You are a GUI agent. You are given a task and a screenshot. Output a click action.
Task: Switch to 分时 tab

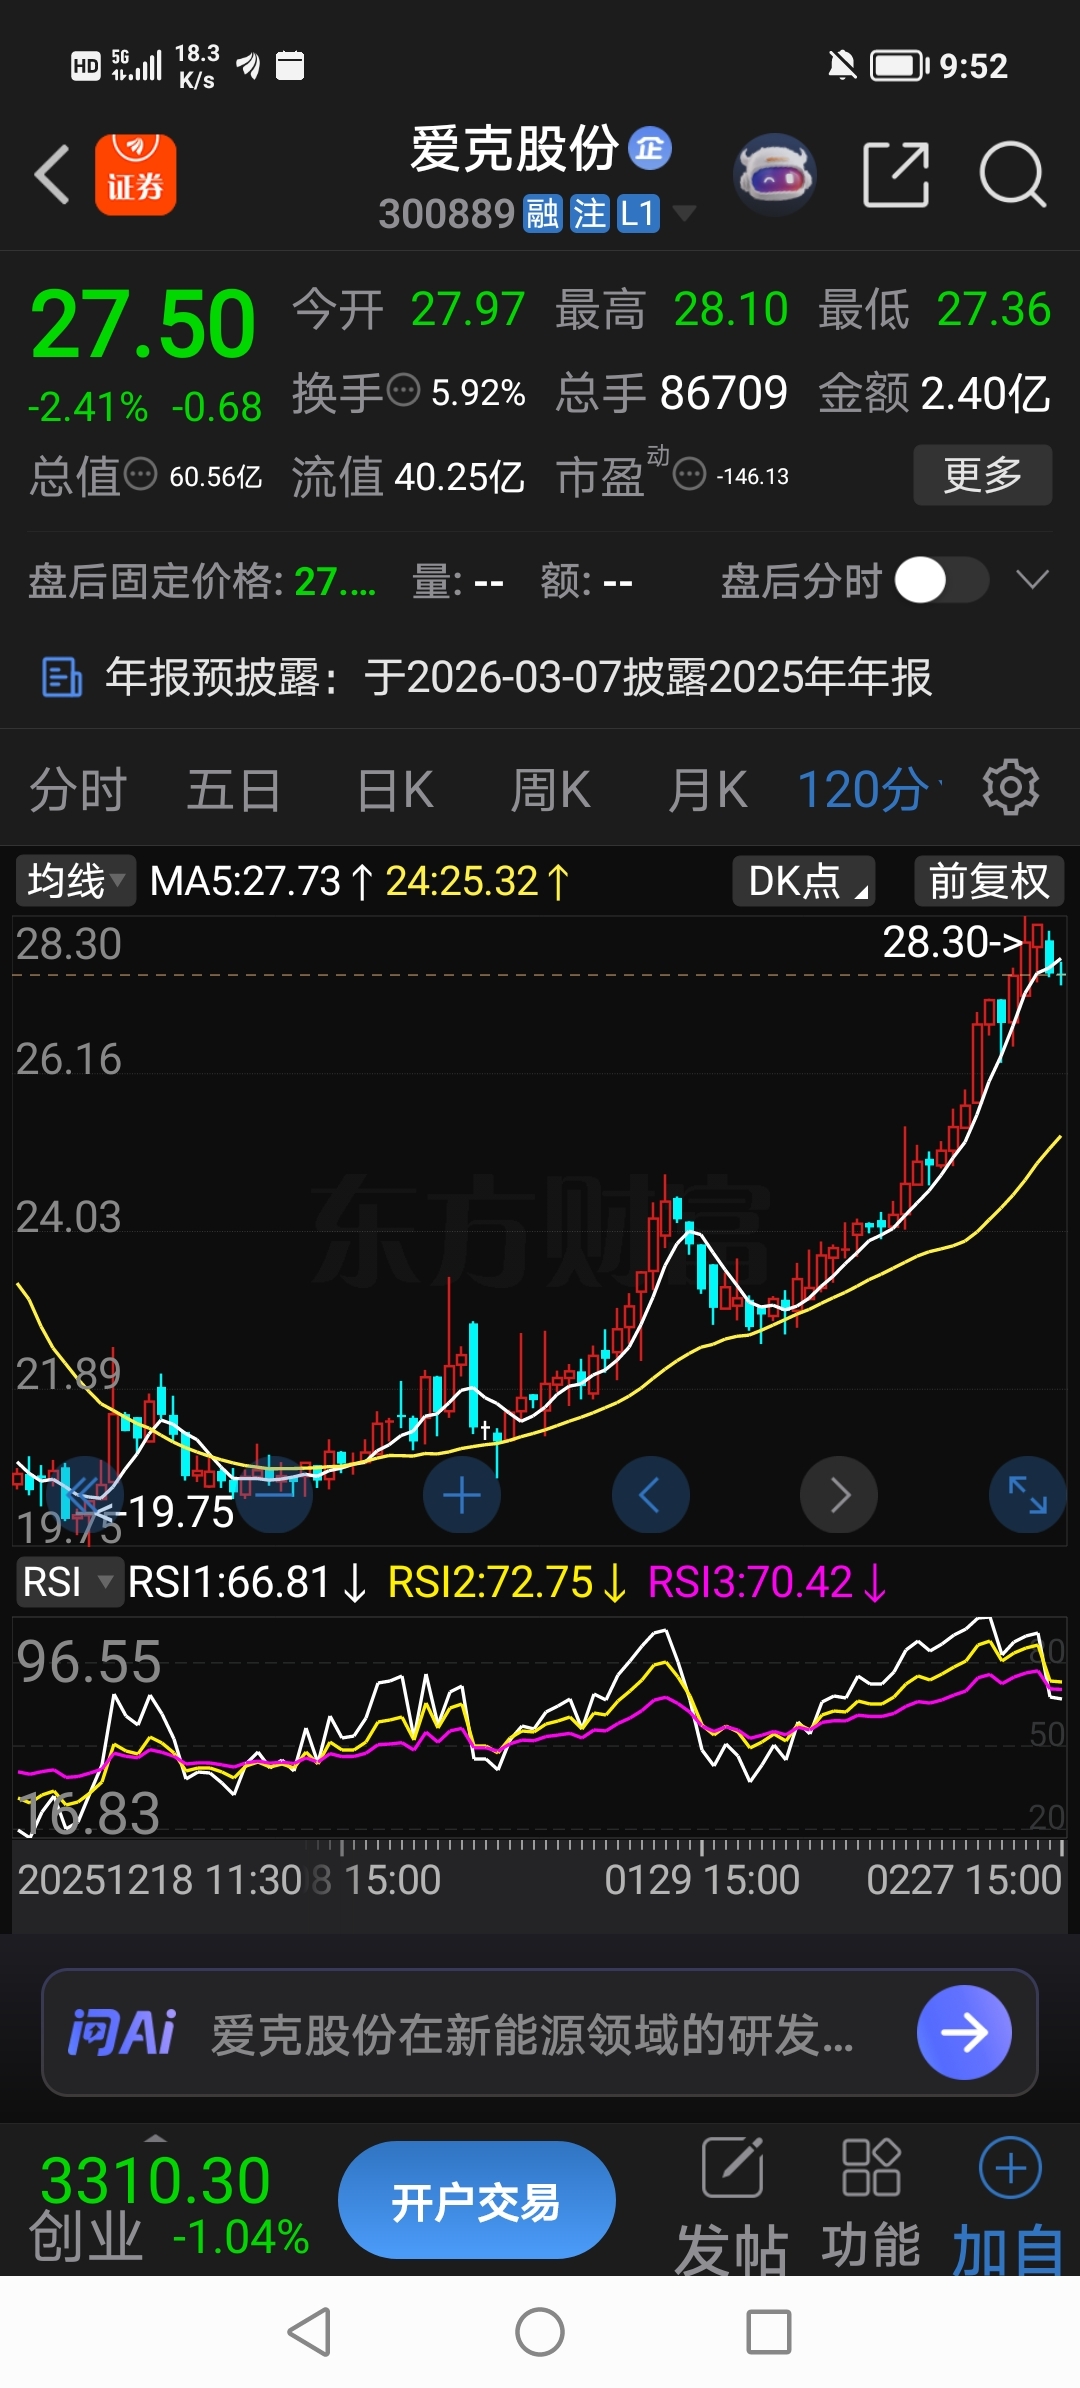coord(78,789)
